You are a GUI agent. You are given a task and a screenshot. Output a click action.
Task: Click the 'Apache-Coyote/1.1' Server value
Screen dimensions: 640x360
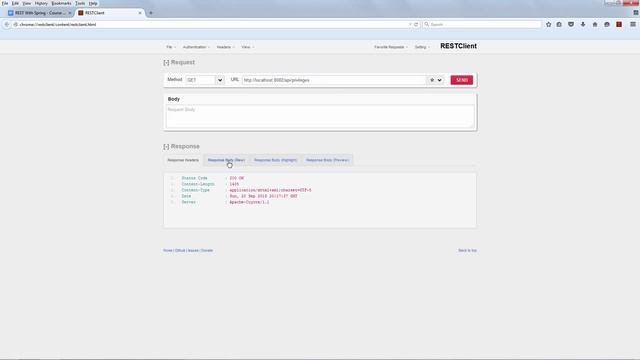(249, 202)
